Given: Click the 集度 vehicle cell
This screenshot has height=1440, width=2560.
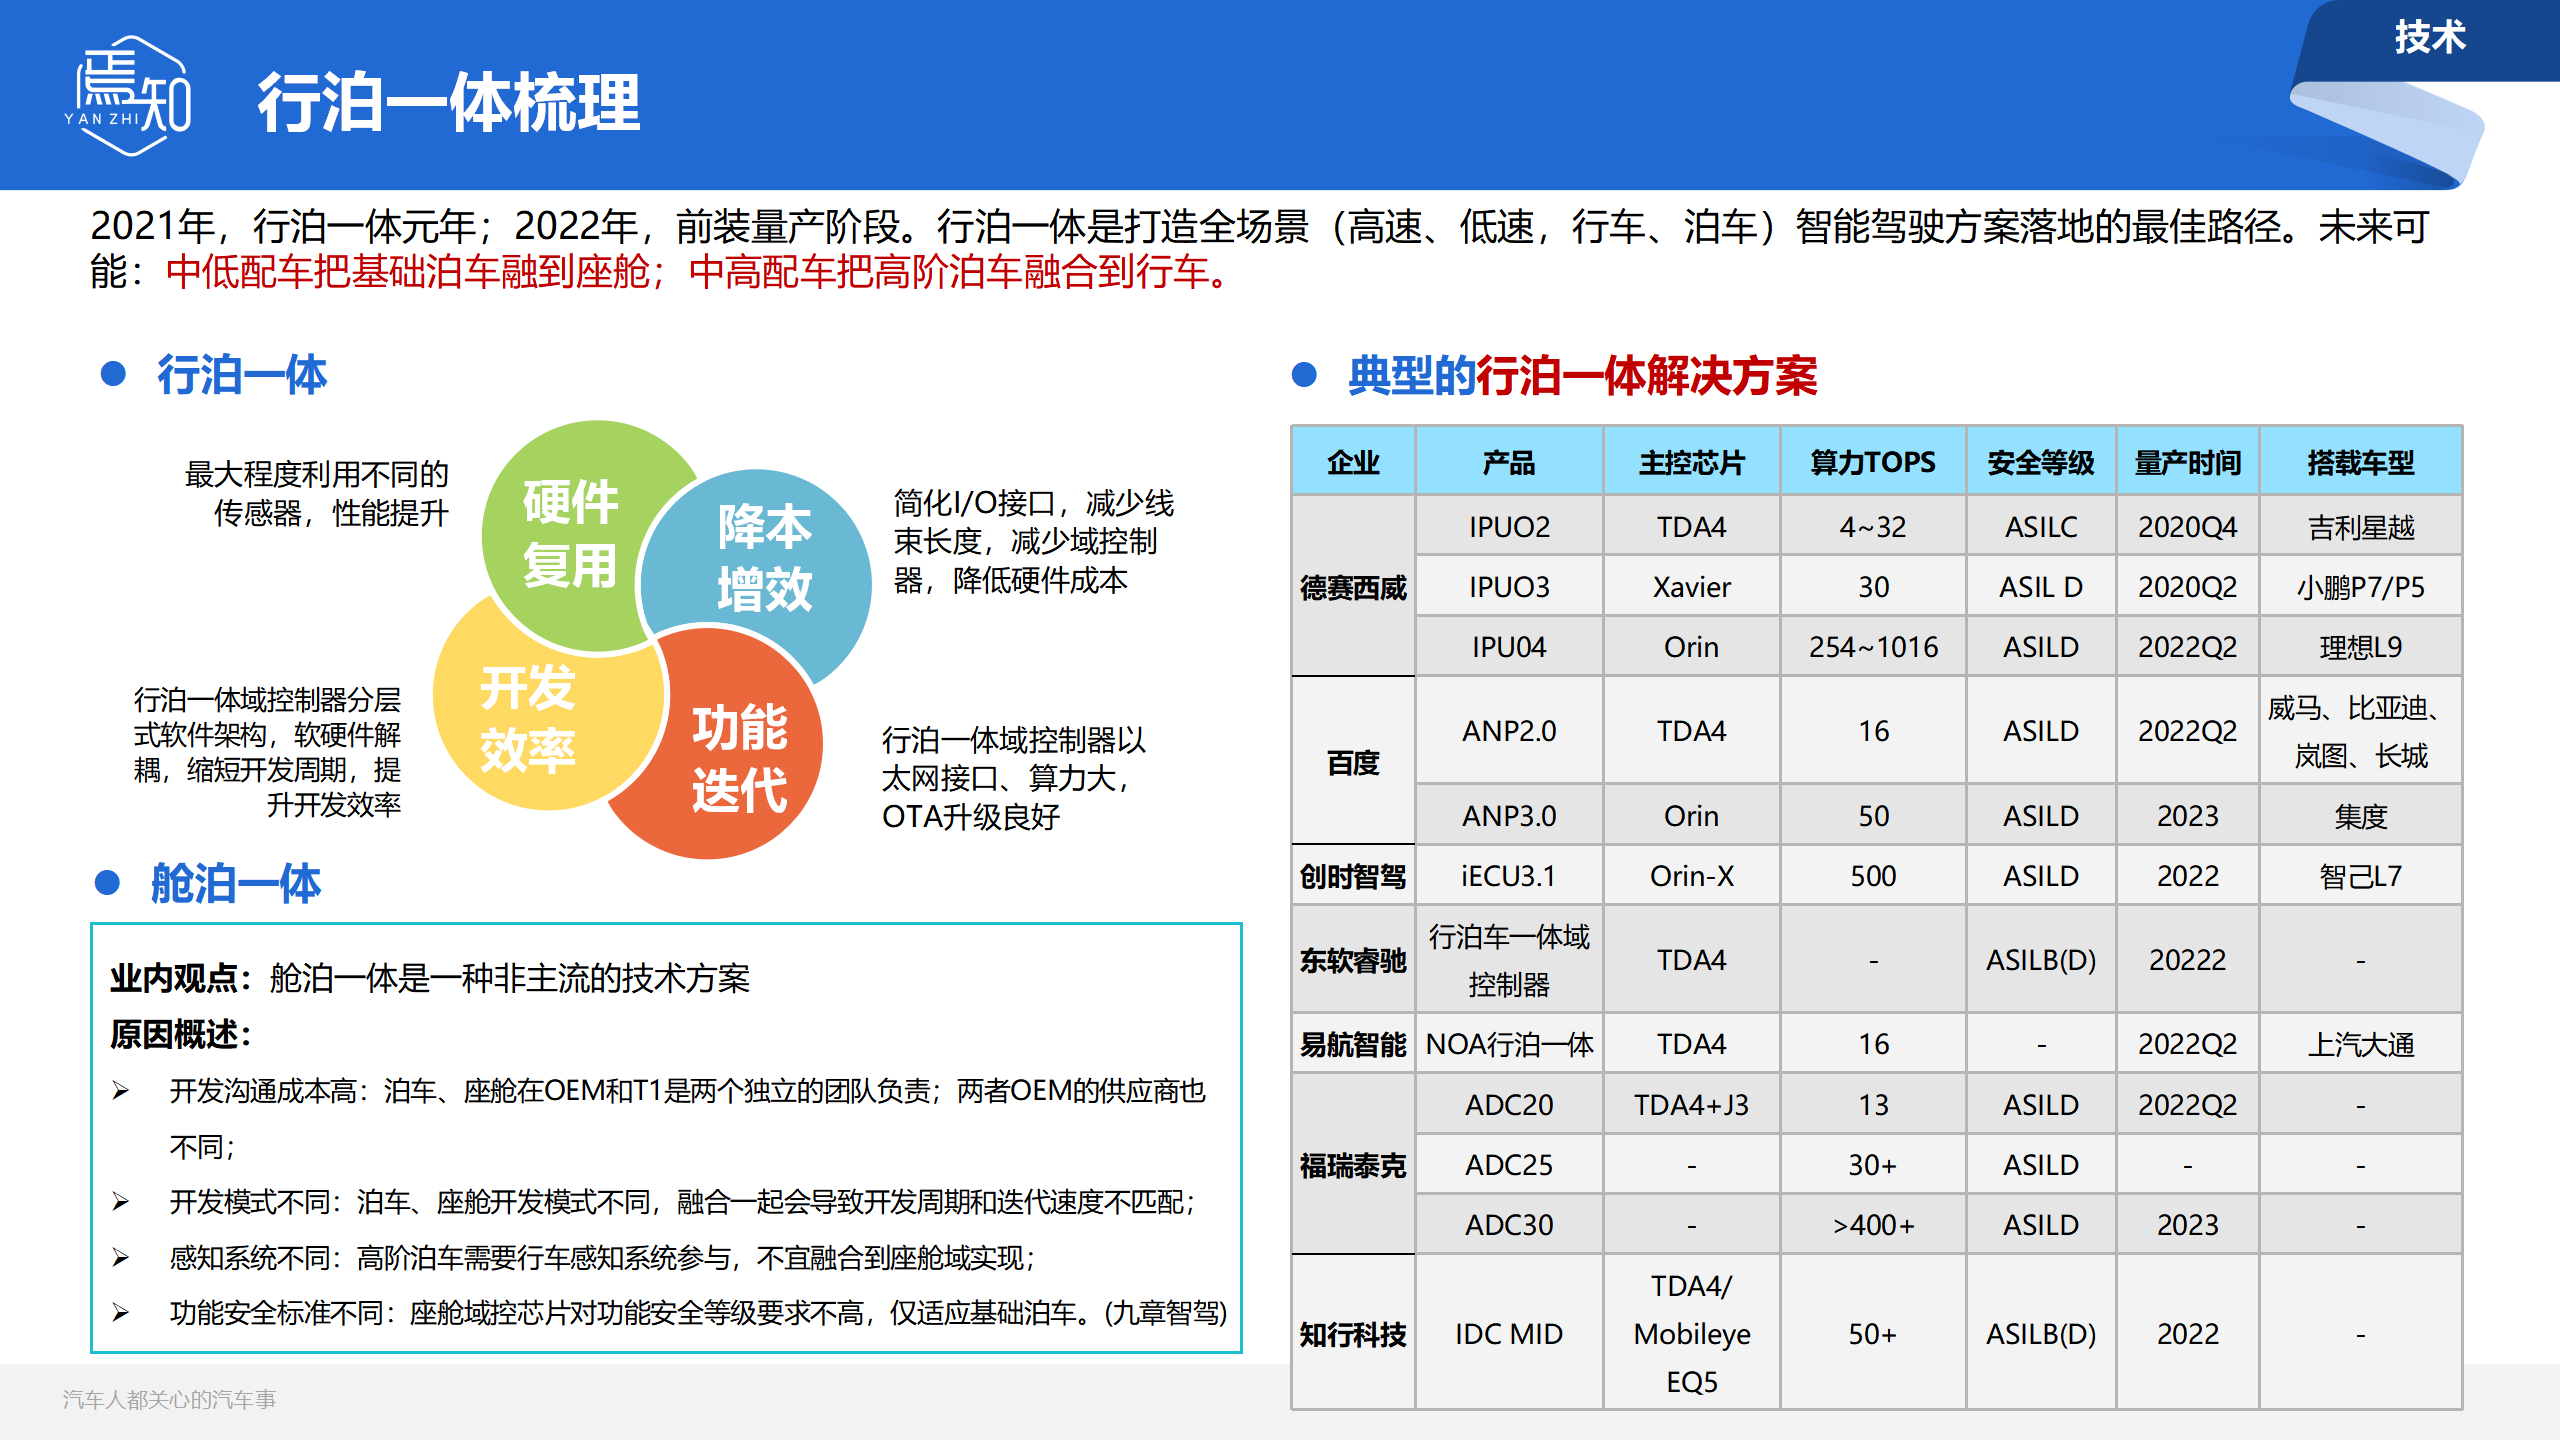Looking at the screenshot, I should 2361,816.
